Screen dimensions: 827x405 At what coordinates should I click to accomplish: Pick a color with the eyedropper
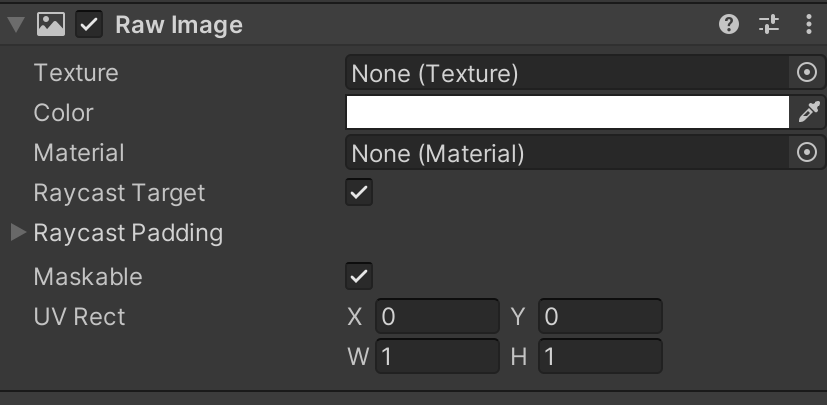tap(808, 113)
